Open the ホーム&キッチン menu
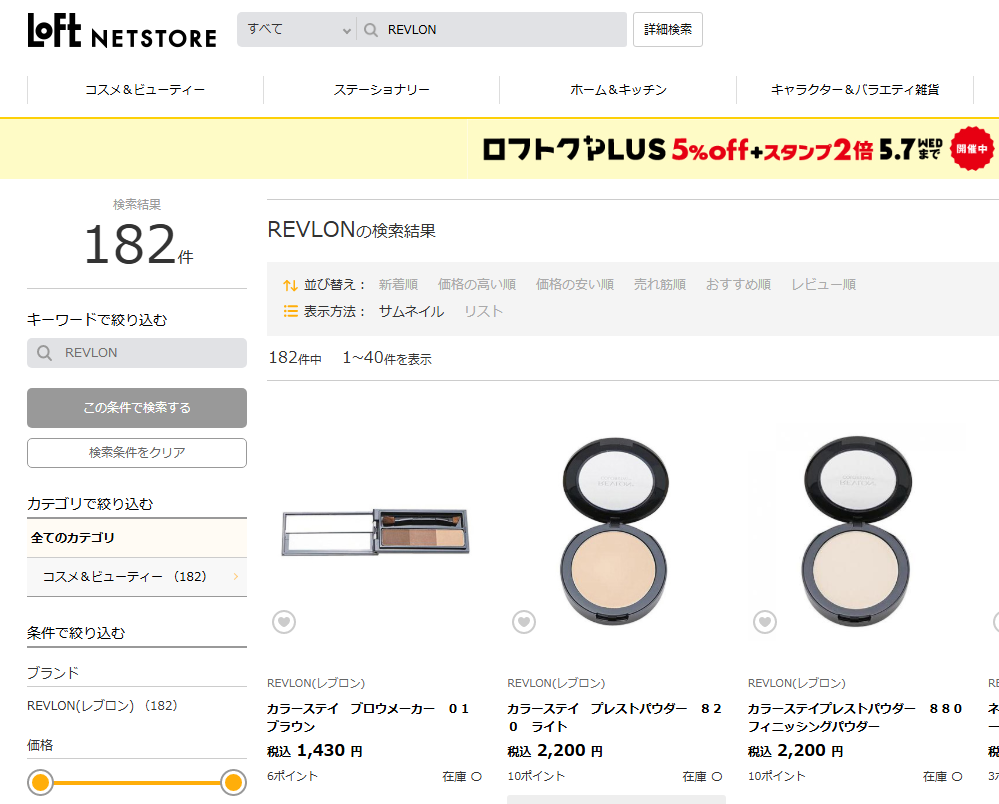 [x=618, y=90]
